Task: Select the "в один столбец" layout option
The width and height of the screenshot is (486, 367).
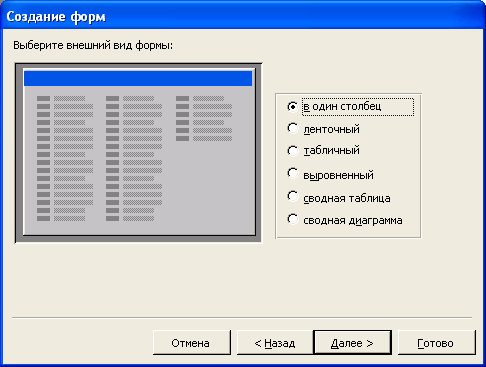Action: (350, 107)
